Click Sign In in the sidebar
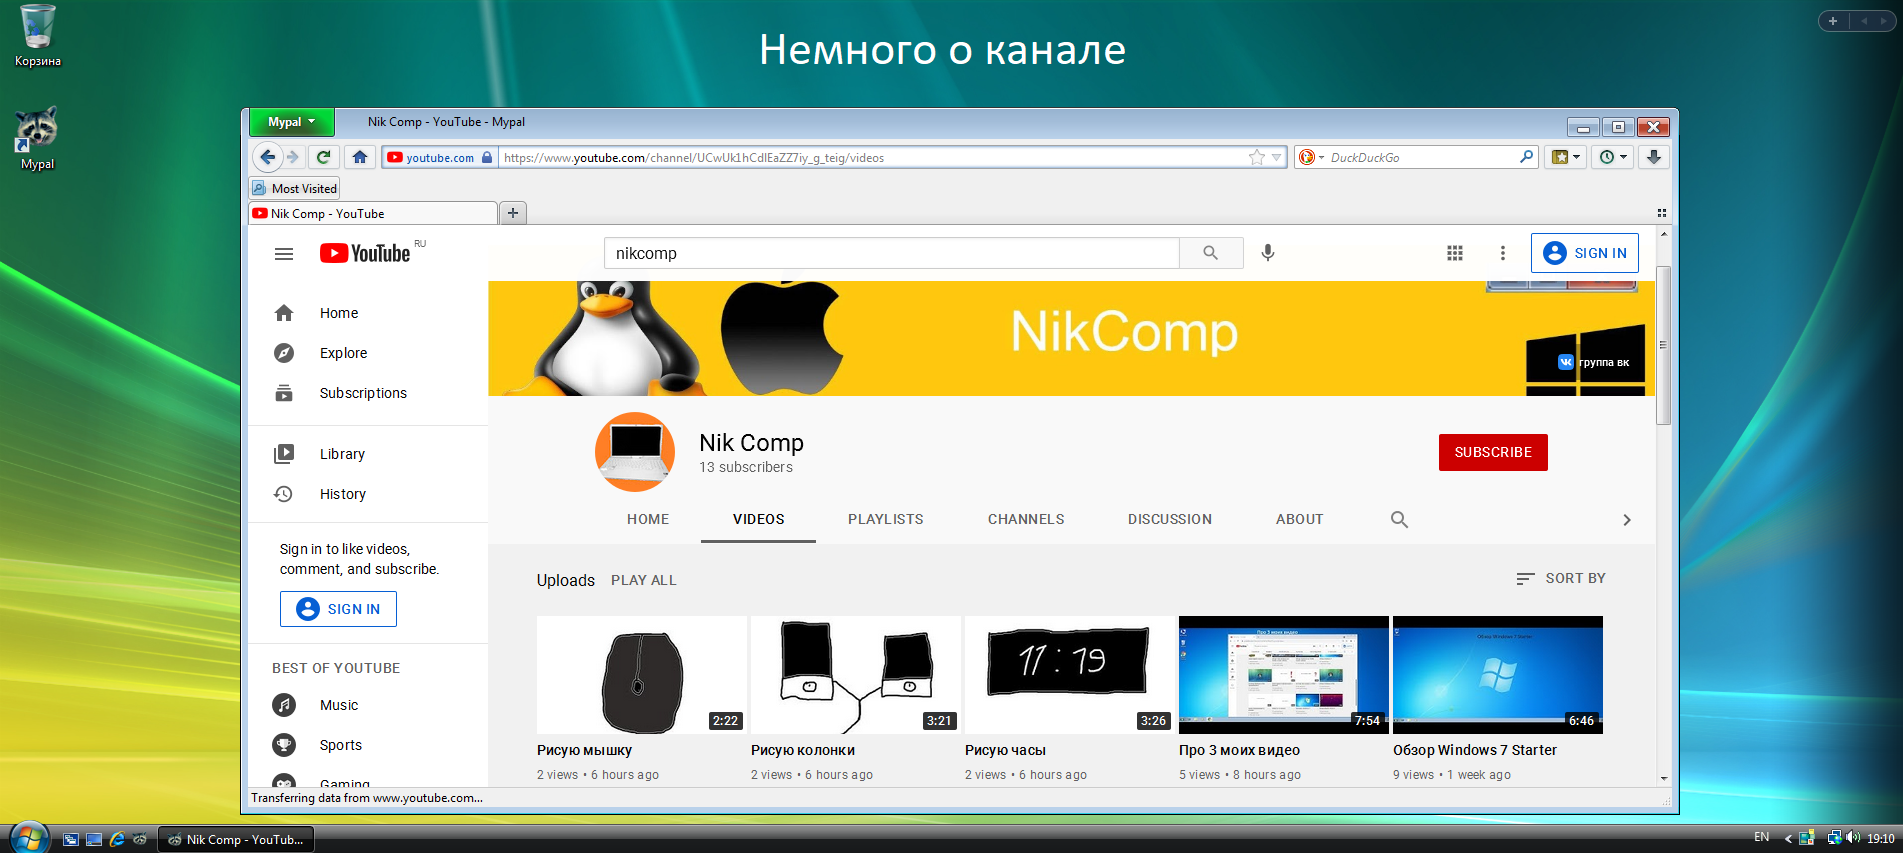The width and height of the screenshot is (1903, 853). click(x=338, y=609)
